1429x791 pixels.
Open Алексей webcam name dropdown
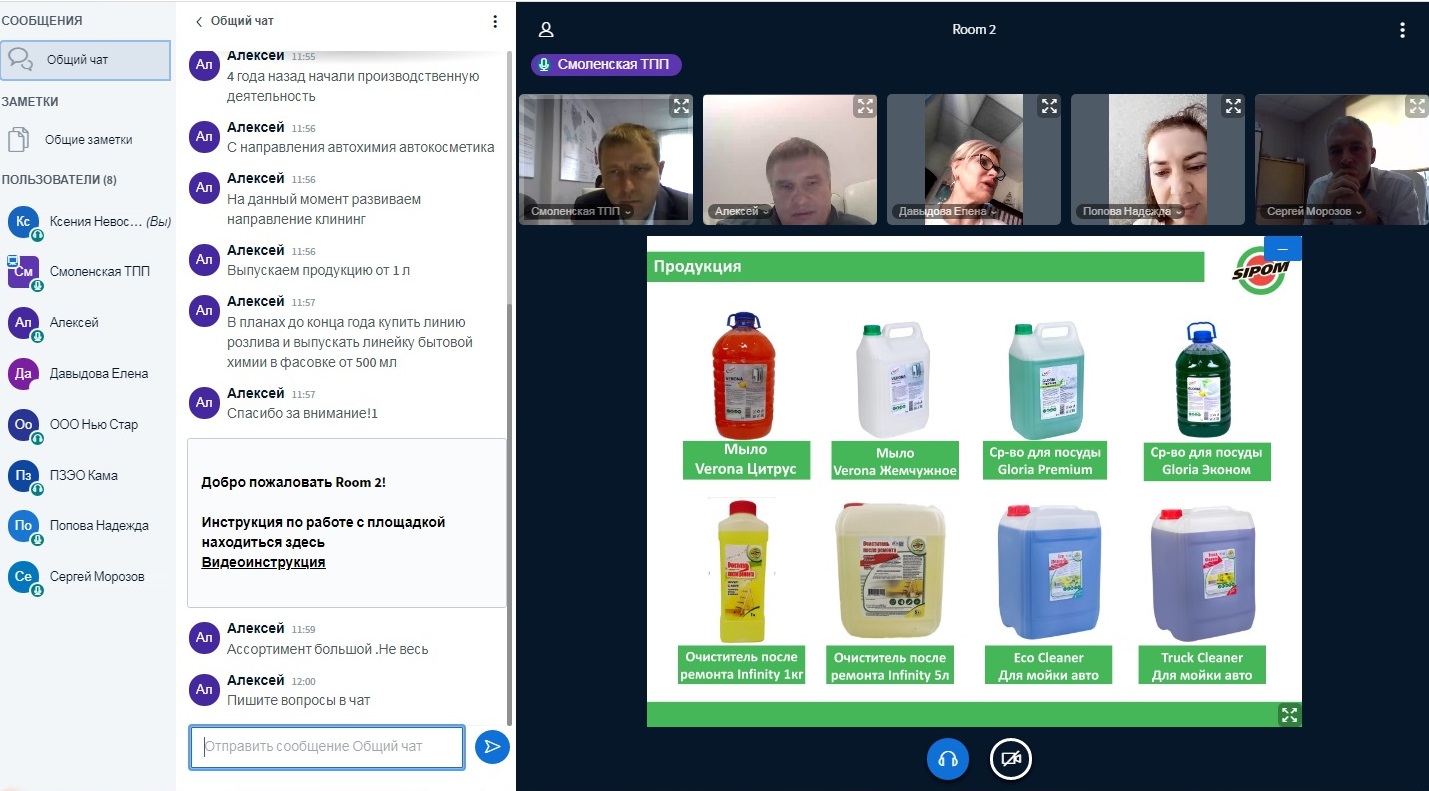click(x=741, y=212)
